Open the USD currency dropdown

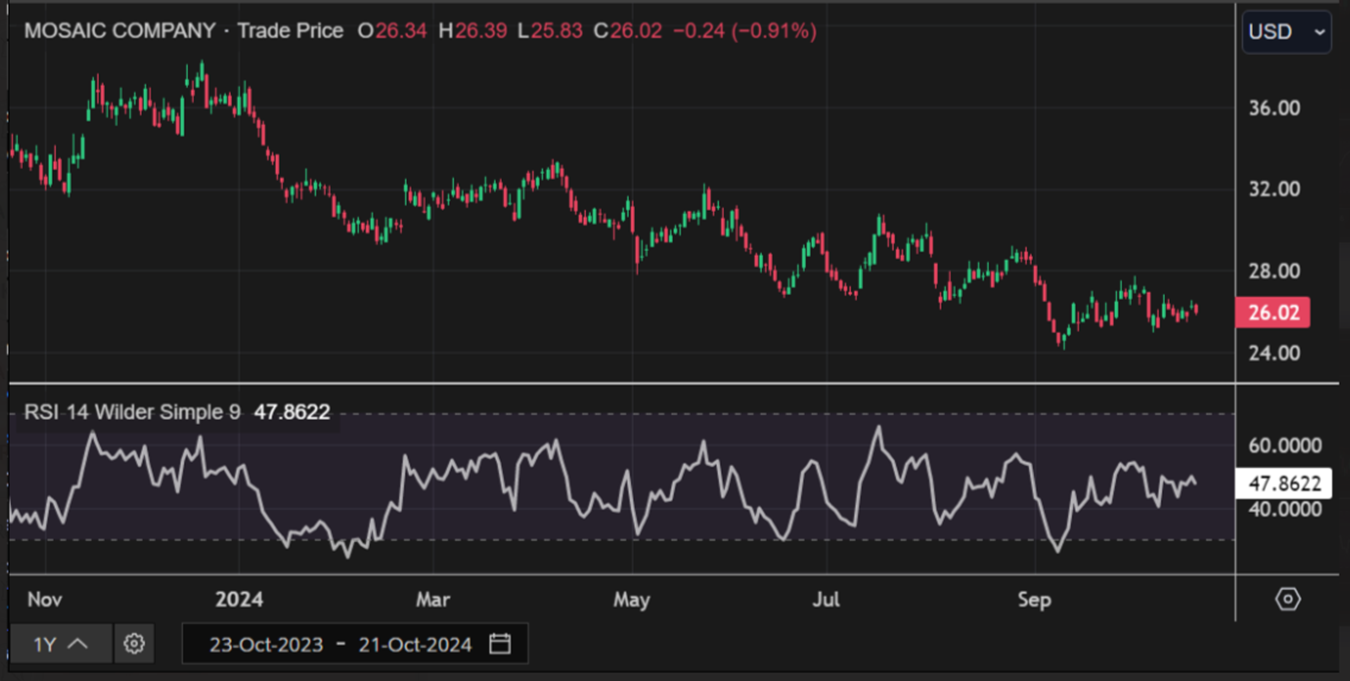pos(1286,32)
